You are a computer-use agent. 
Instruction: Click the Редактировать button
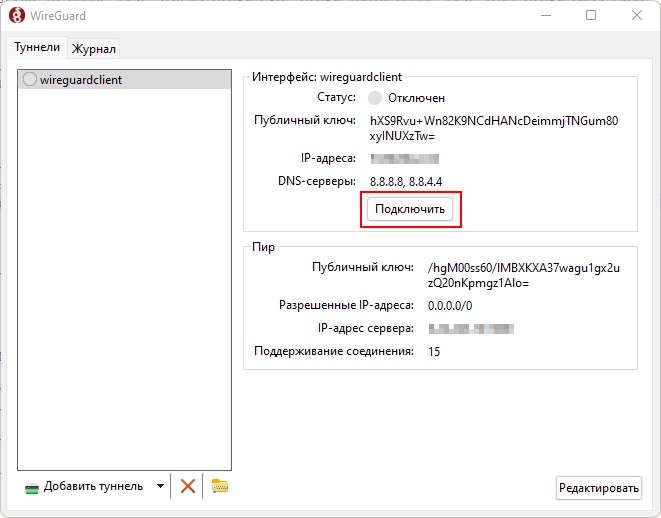pyautogui.click(x=599, y=488)
